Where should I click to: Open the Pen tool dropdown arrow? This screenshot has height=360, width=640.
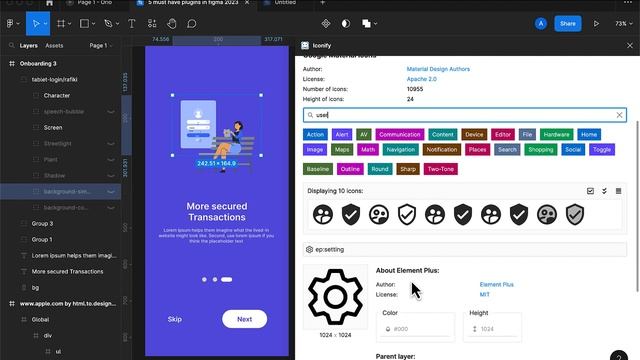pos(118,24)
